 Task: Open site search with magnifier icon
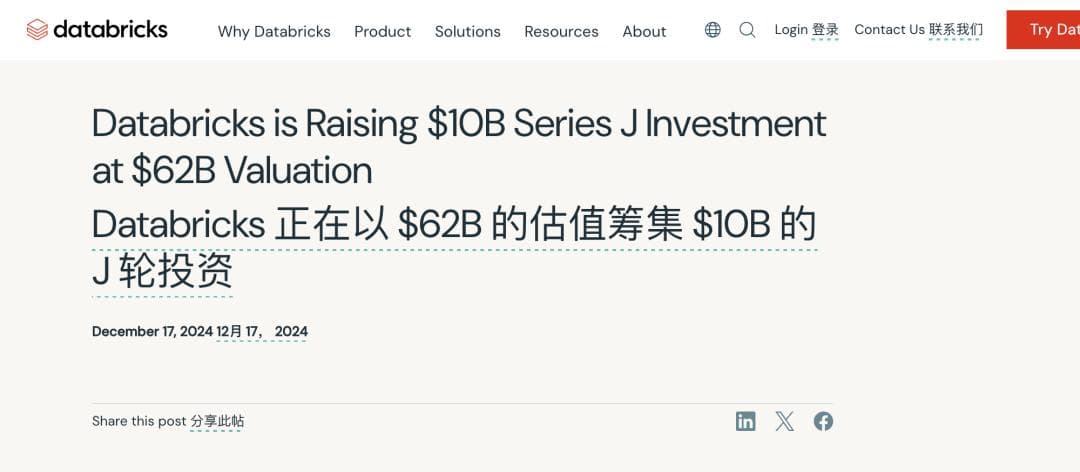click(747, 30)
